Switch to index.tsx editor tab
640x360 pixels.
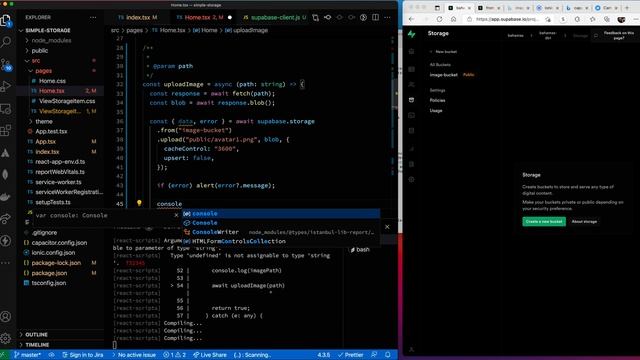click(138, 18)
